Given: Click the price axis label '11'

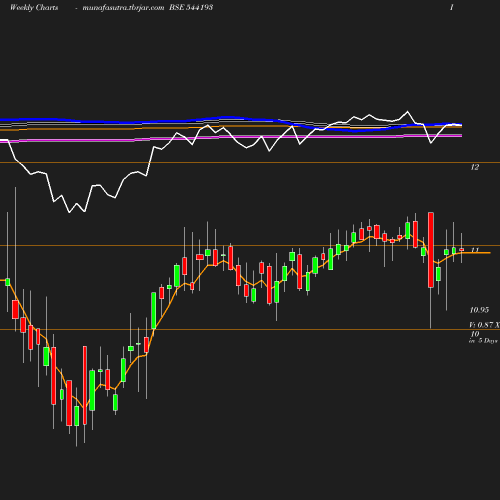Looking at the screenshot, I should coord(475,250).
